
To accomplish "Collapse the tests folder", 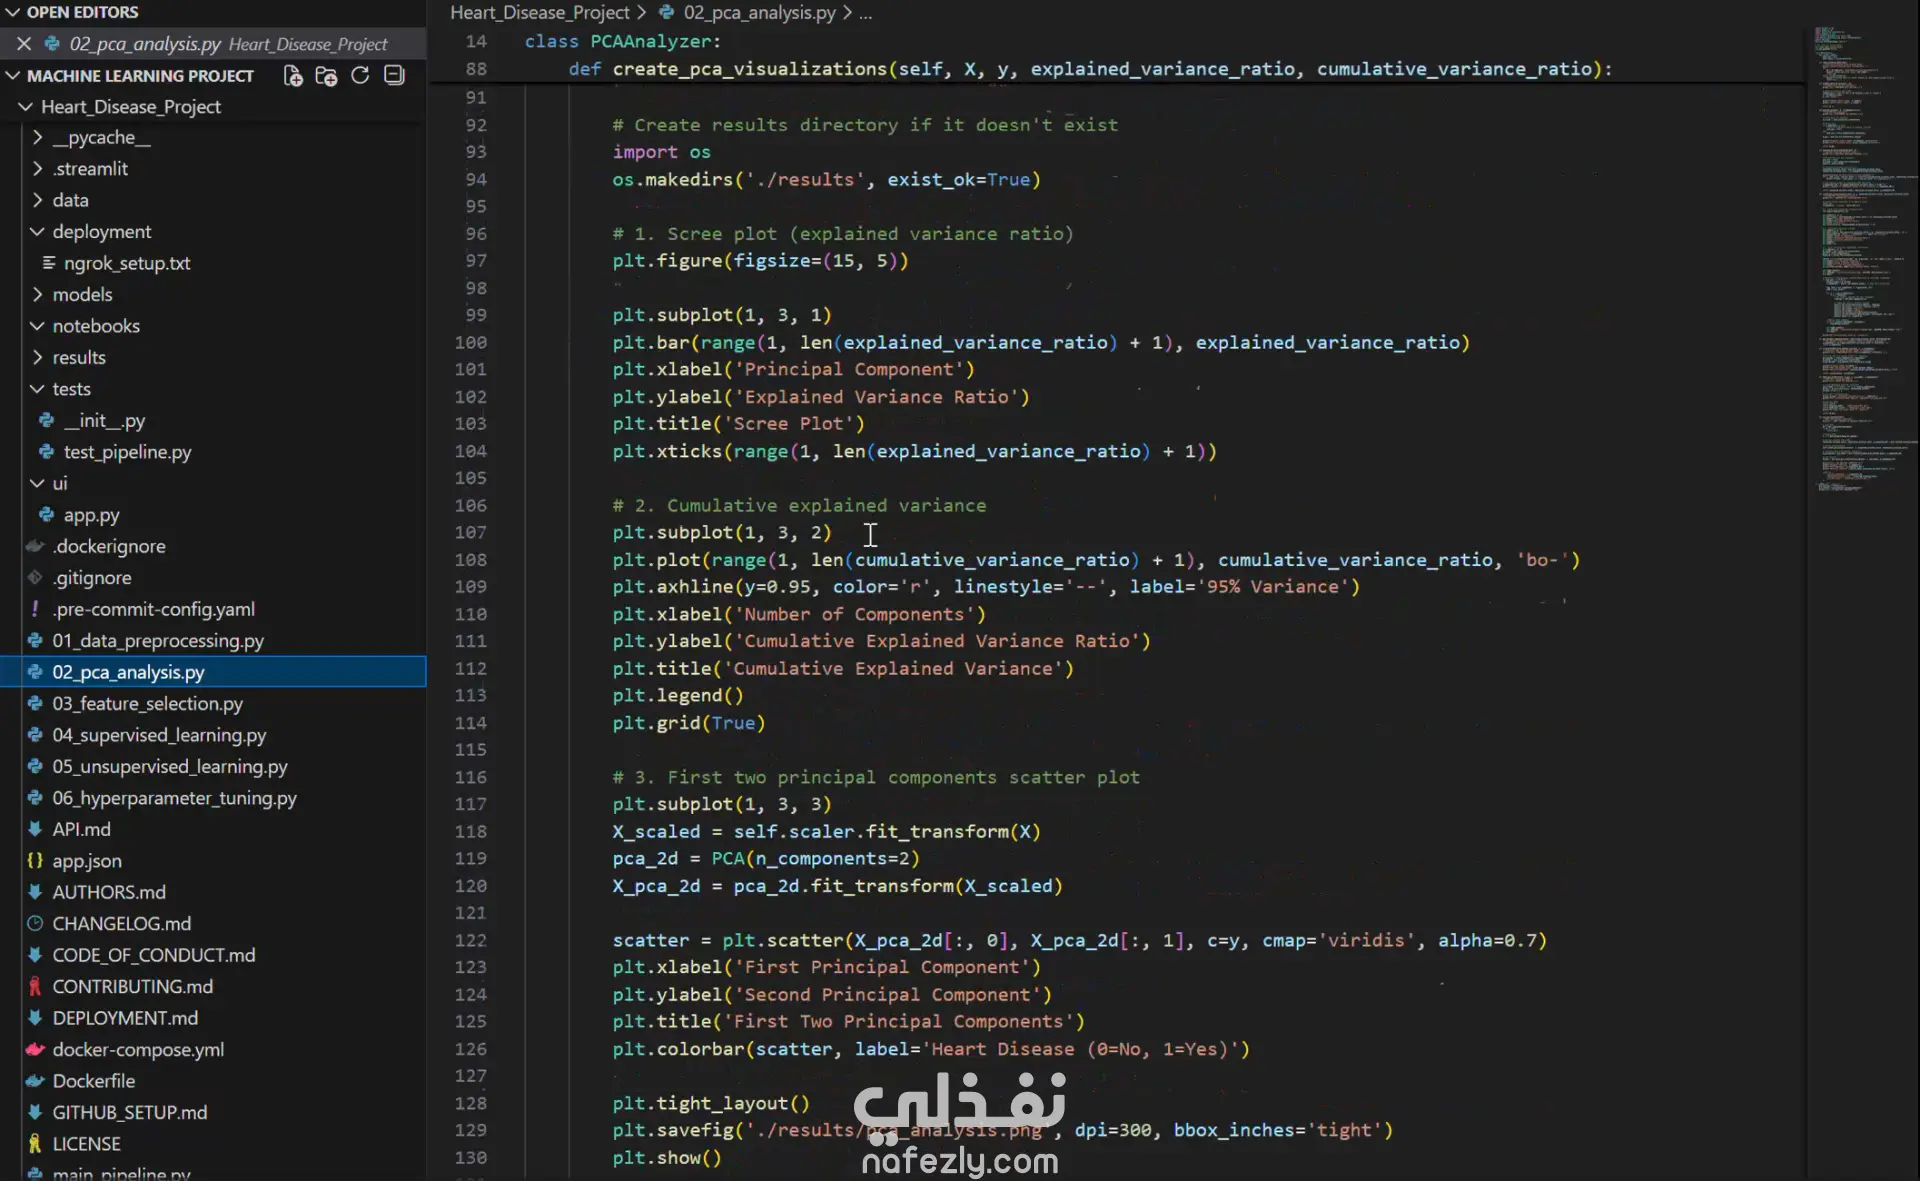I will pyautogui.click(x=71, y=389).
